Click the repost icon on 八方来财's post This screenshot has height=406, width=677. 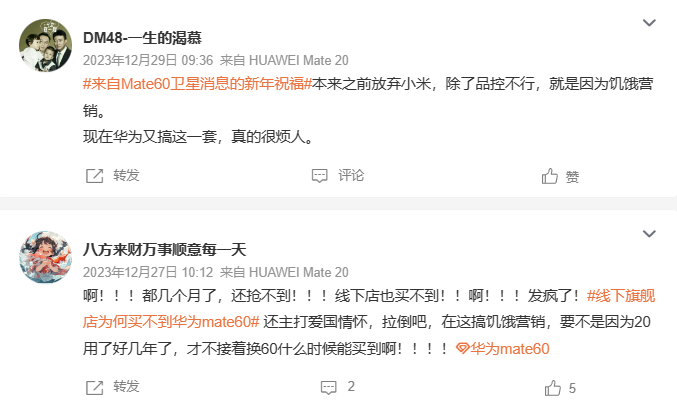point(95,387)
